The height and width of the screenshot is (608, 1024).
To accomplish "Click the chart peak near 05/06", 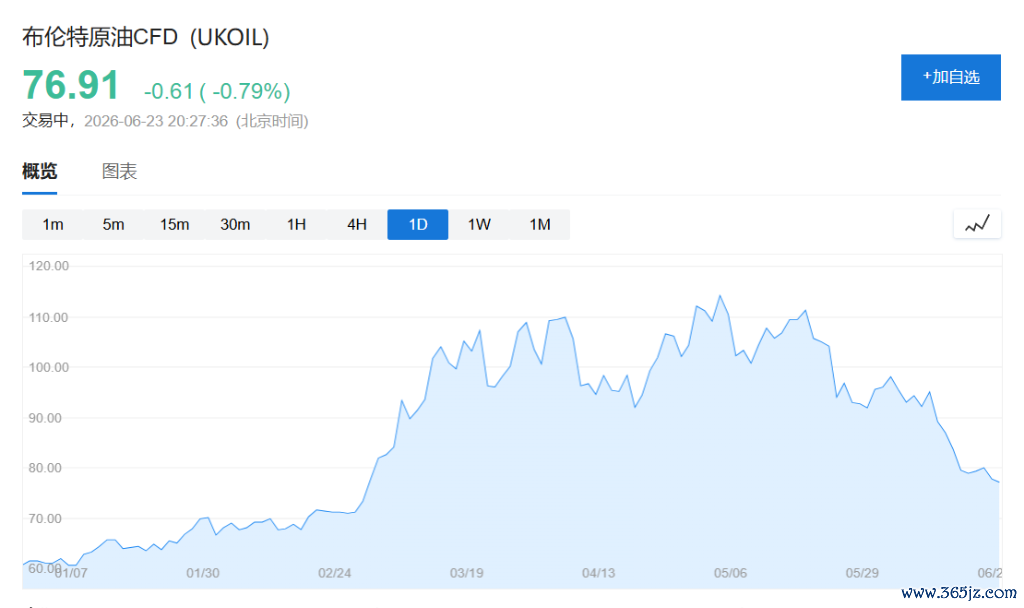I will tap(720, 296).
